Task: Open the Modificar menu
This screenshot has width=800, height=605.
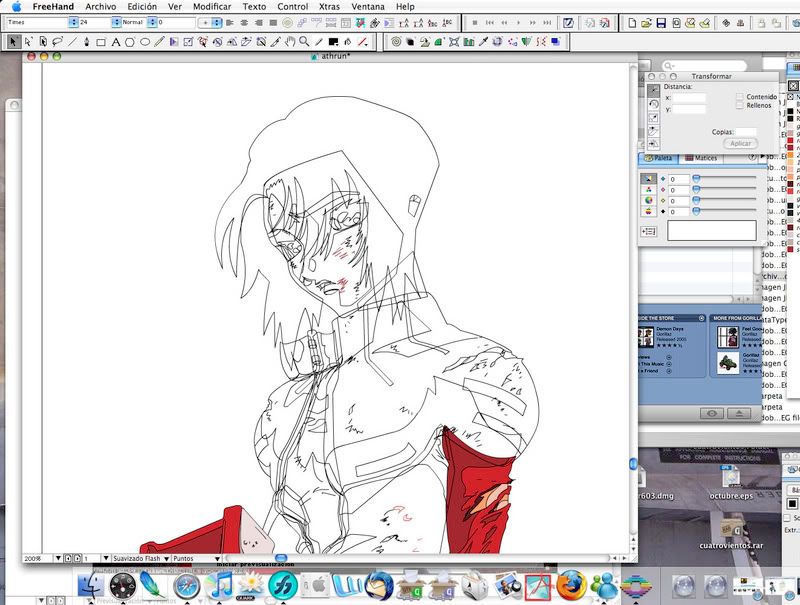Action: (212, 7)
